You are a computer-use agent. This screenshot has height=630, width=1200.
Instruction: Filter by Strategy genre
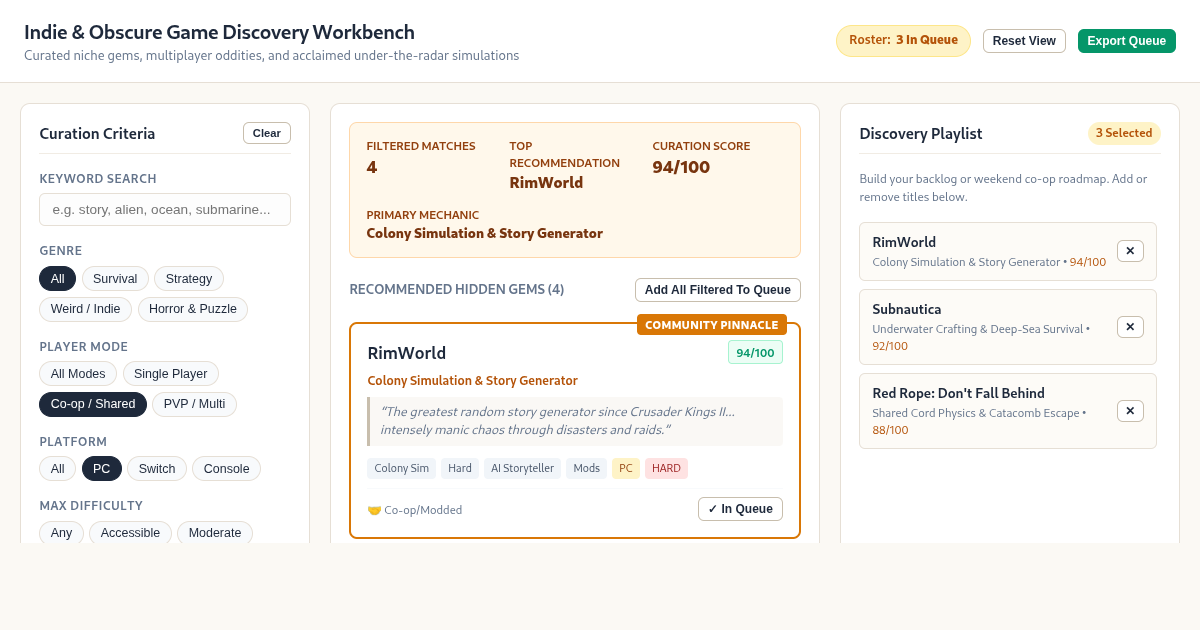tap(189, 279)
